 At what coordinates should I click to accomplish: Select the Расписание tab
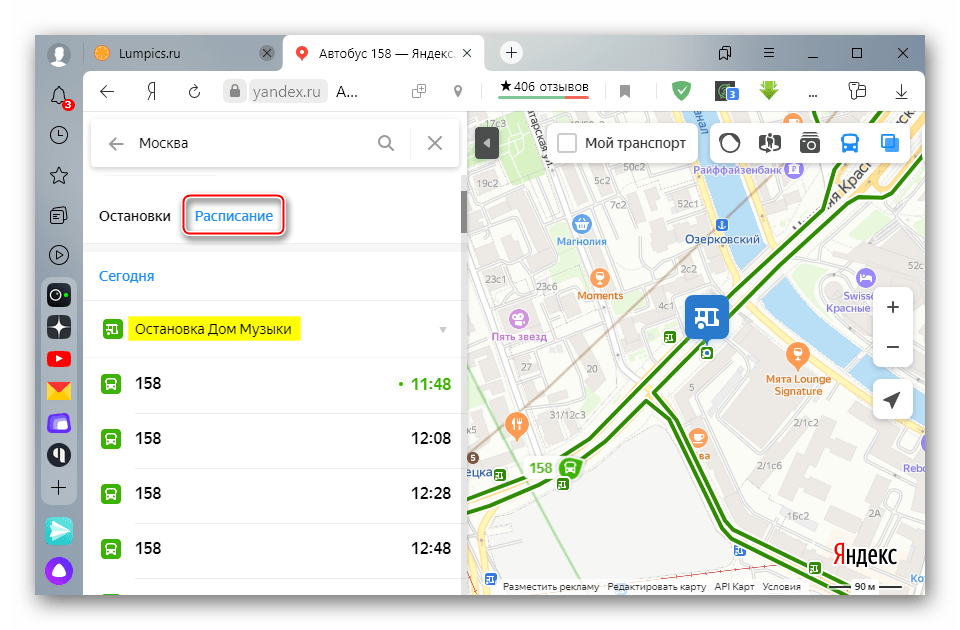pyautogui.click(x=234, y=216)
